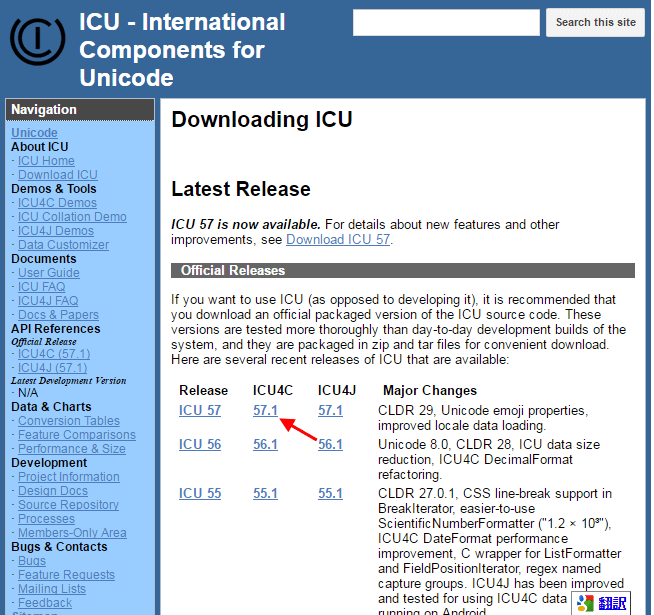Open ICU4C (57.1) API reference

pos(54,354)
